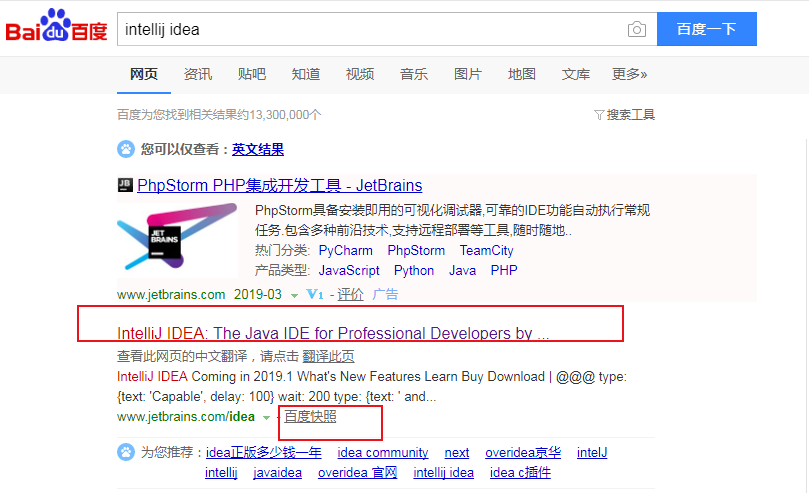Open camera image search icon
The image size is (809, 493).
pos(637,29)
